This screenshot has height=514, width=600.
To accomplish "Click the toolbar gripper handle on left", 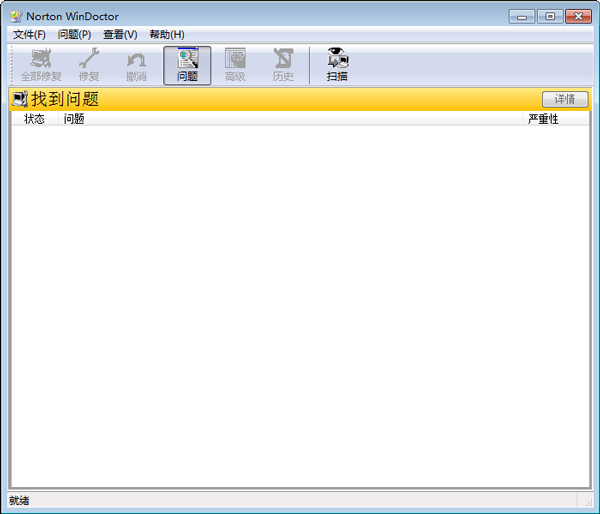I will tap(12, 65).
